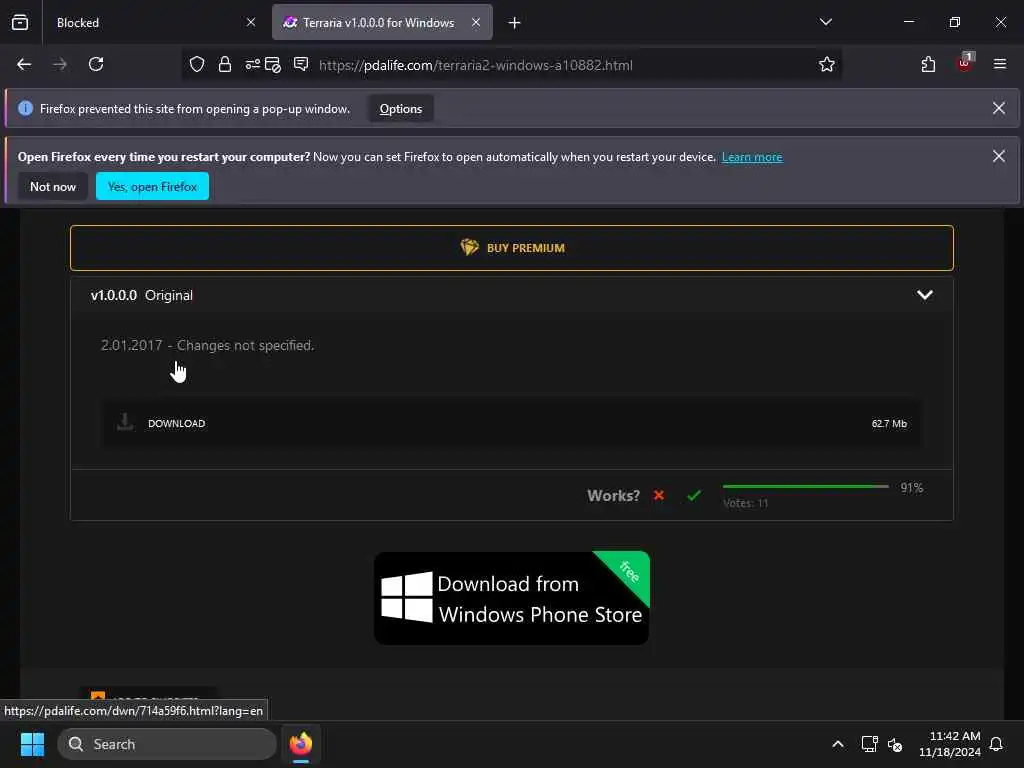Click Yes, open Firefox button

click(x=152, y=187)
